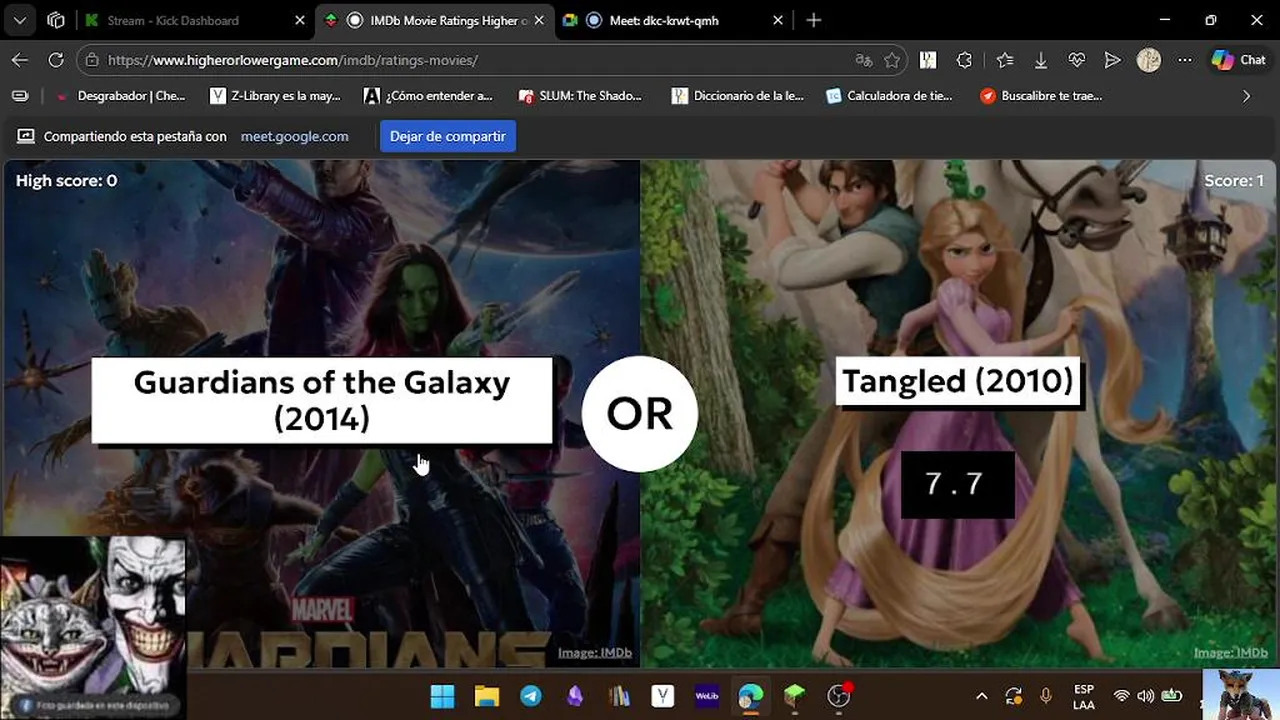Viewport: 1280px width, 720px height.
Task: Open the Windows Start menu
Action: click(x=442, y=695)
